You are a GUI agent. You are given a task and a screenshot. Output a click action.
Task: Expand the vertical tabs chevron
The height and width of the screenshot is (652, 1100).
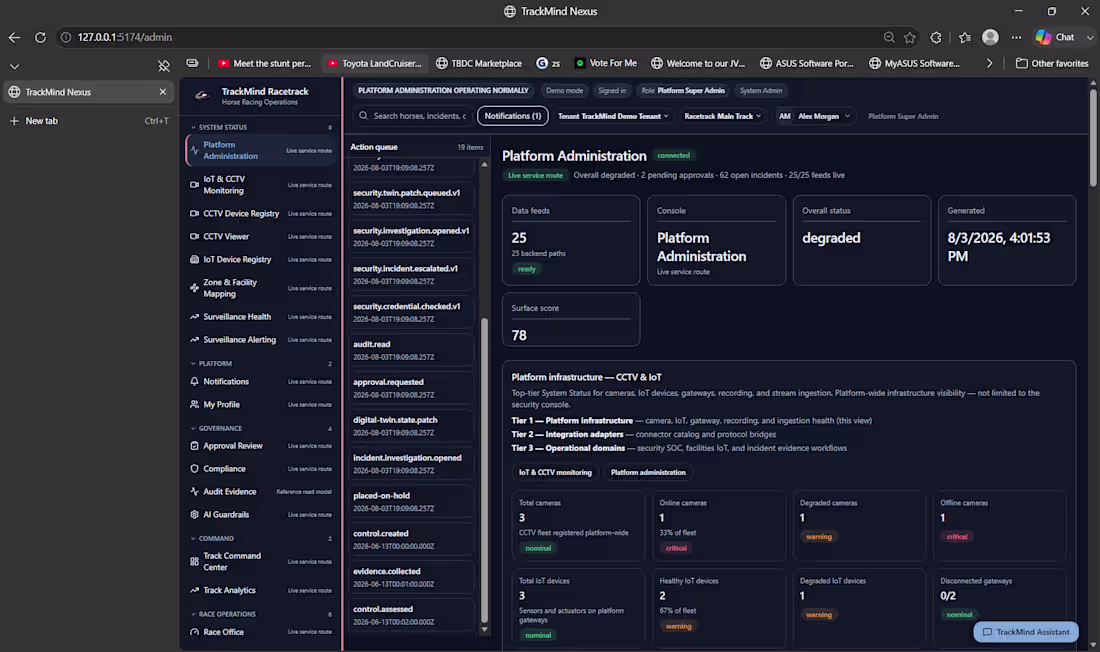coord(14,67)
